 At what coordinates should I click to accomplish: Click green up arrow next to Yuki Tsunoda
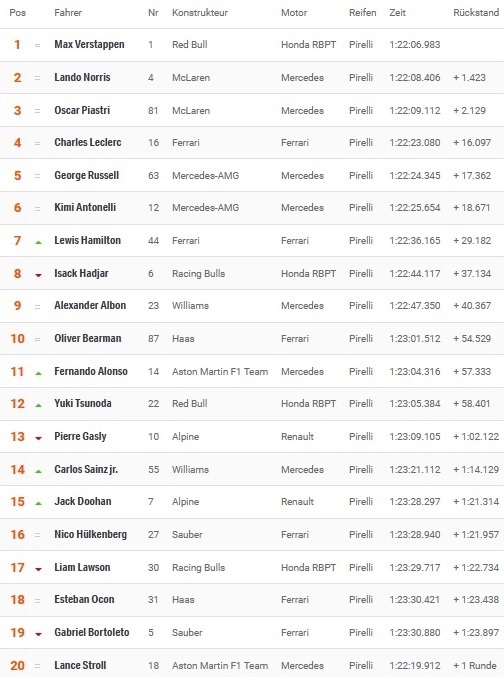tap(38, 405)
